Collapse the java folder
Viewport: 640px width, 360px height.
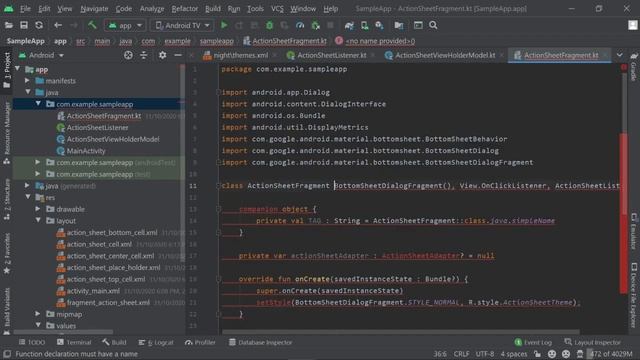tap(28, 92)
